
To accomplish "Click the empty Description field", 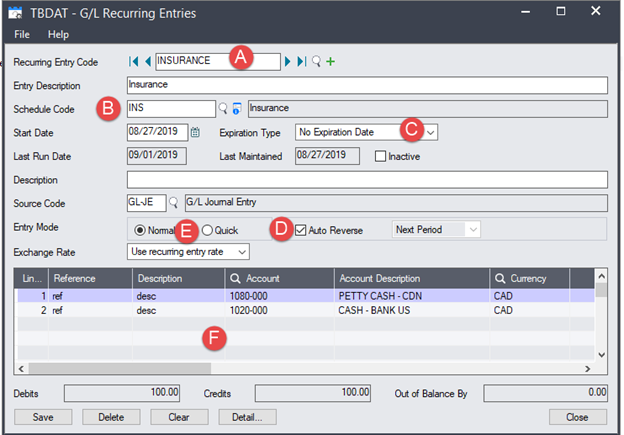I will (367, 179).
